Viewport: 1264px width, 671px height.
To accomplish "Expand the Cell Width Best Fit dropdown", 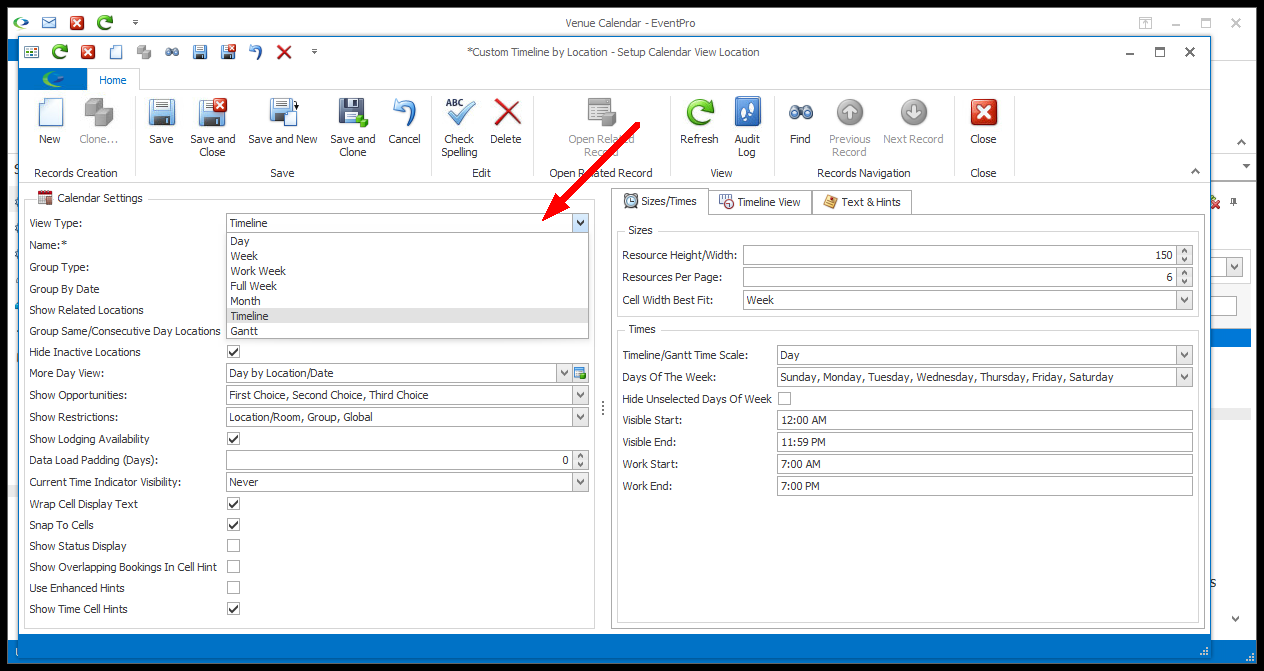I will [x=1185, y=300].
